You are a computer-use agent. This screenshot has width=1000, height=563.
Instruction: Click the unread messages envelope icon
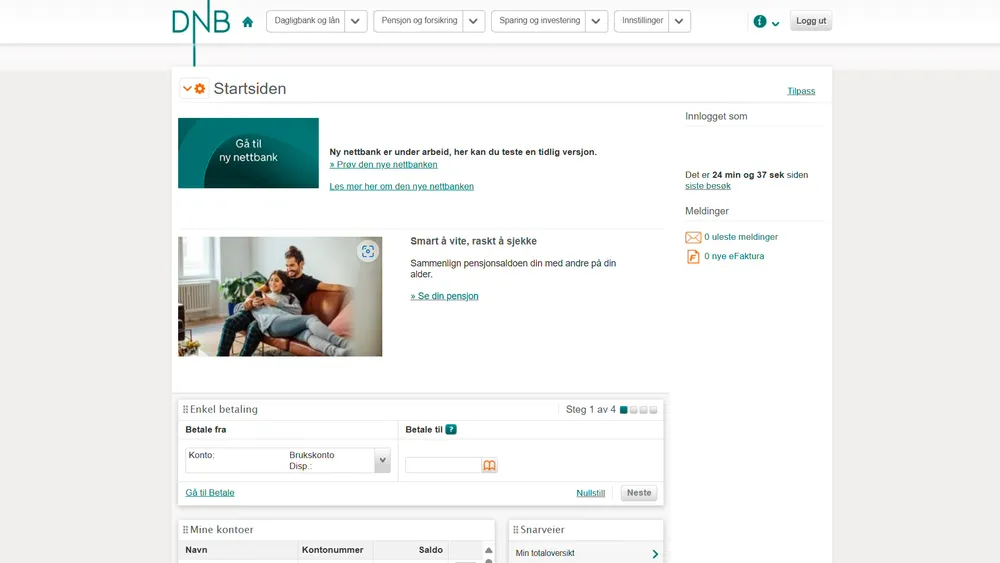[x=693, y=237]
